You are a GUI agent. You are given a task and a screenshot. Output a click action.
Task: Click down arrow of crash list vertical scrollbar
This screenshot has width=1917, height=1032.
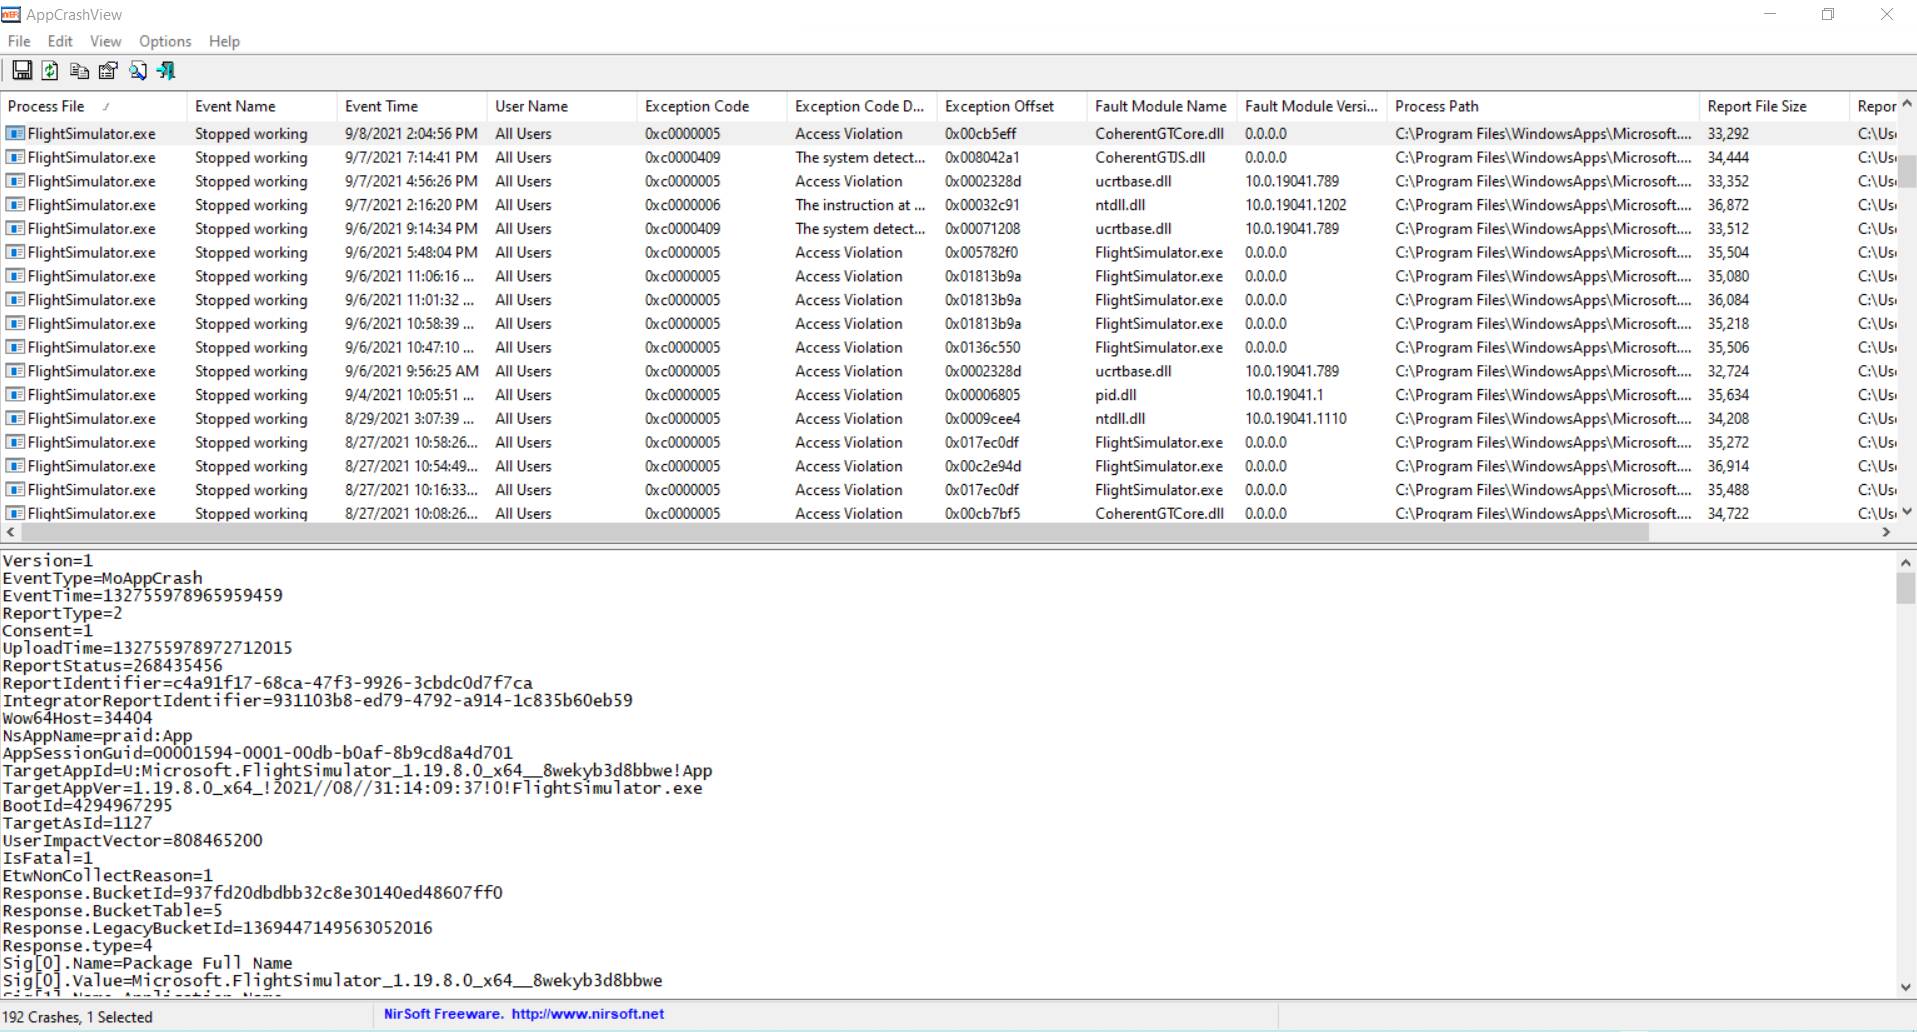click(x=1907, y=511)
